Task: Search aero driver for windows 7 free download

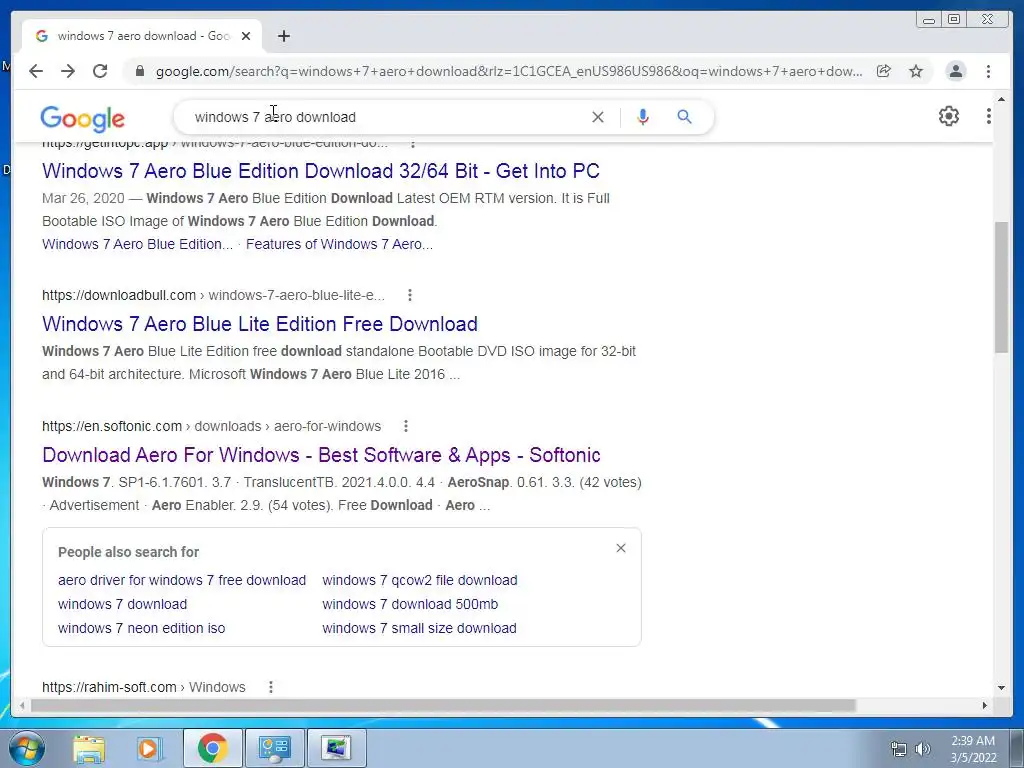Action: (182, 580)
